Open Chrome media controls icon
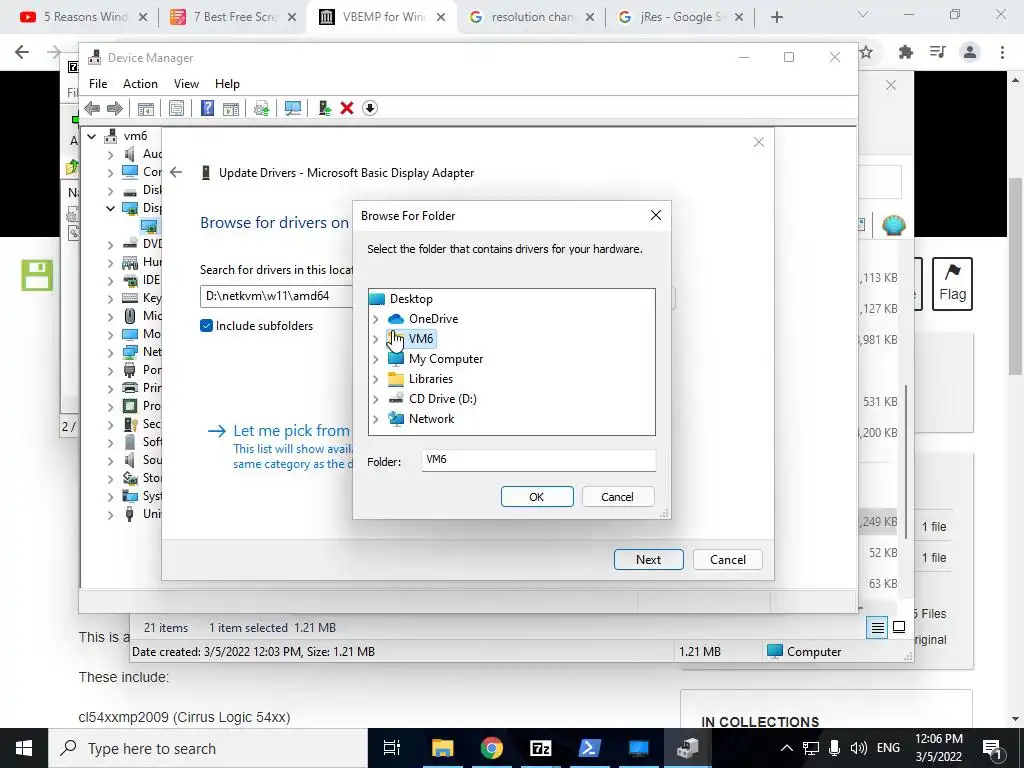This screenshot has height=768, width=1024. click(938, 52)
